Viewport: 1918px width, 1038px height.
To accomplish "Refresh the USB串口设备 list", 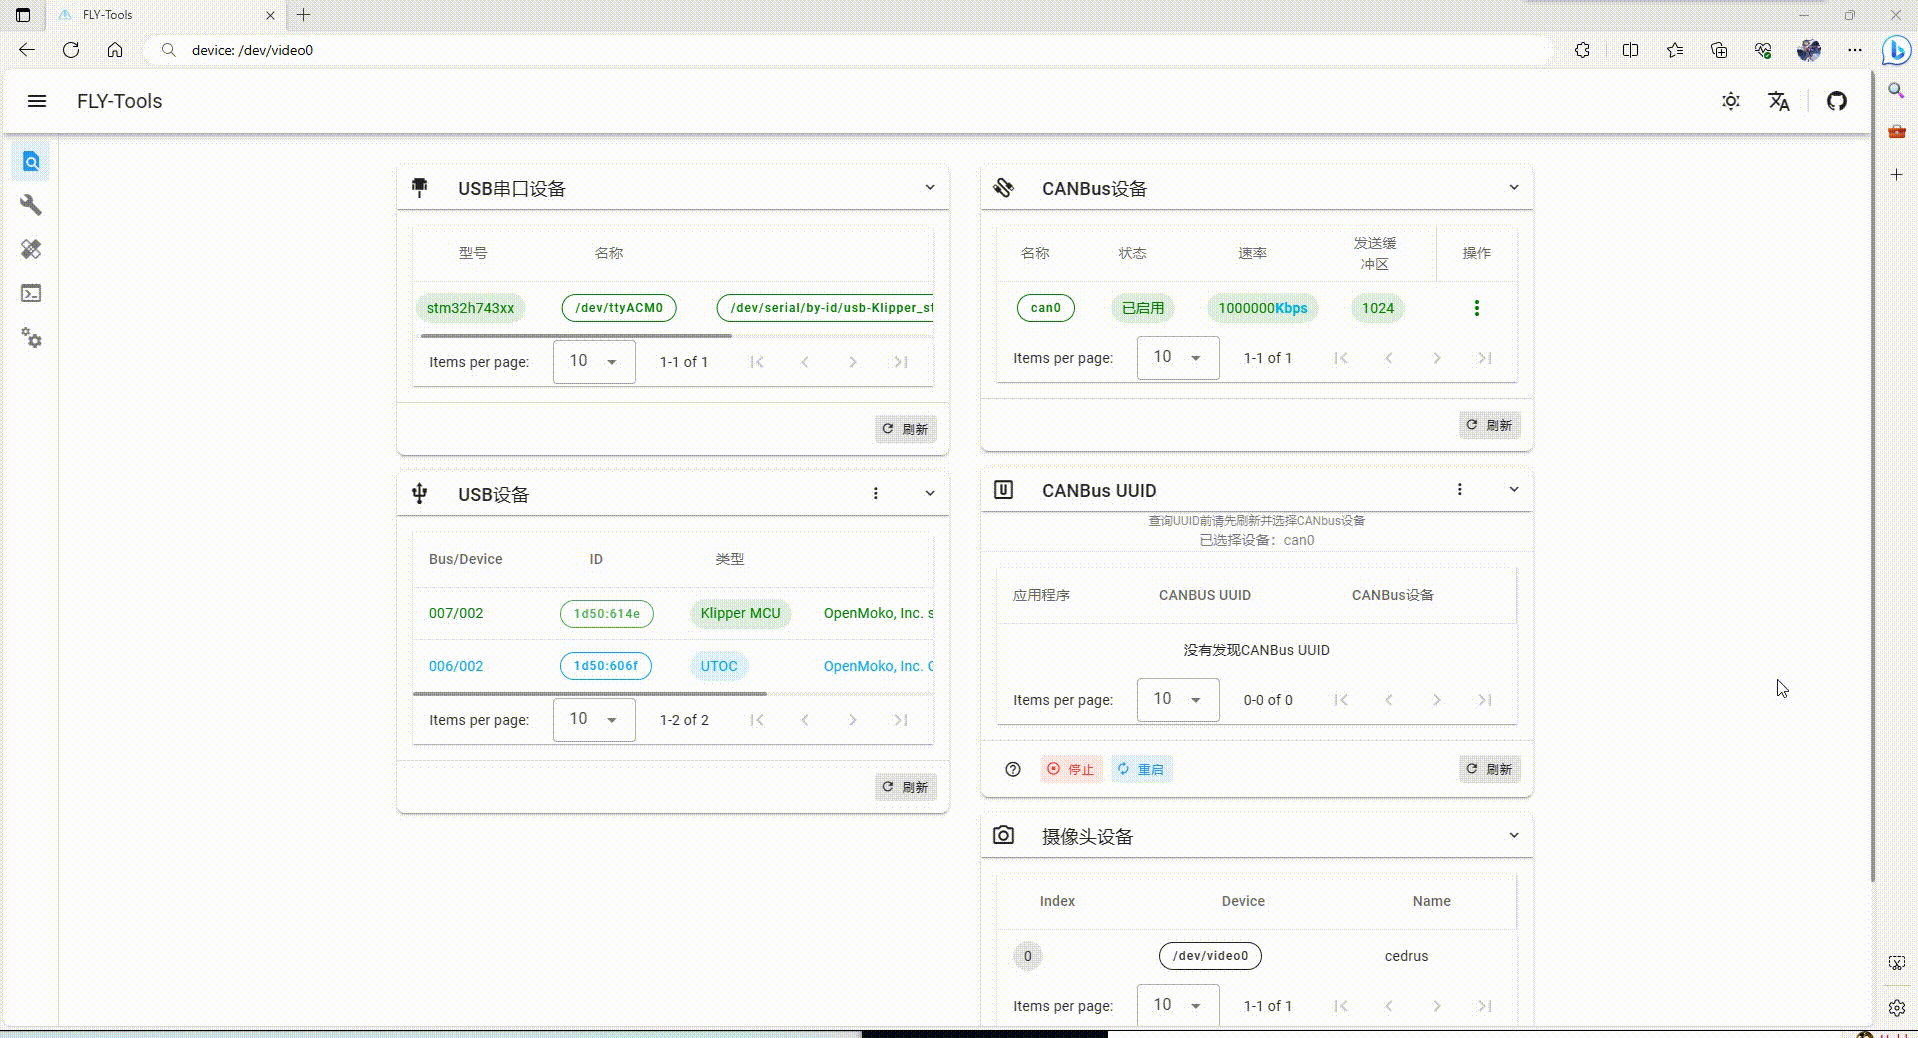I will (905, 429).
